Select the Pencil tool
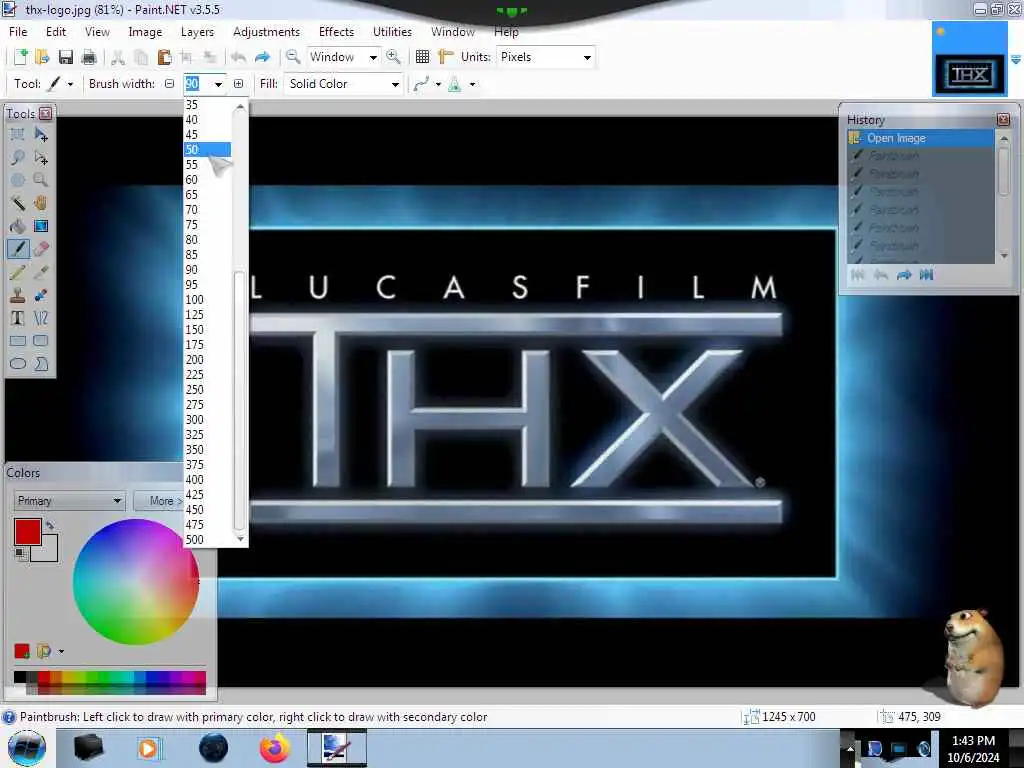This screenshot has width=1024, height=768. click(18, 272)
